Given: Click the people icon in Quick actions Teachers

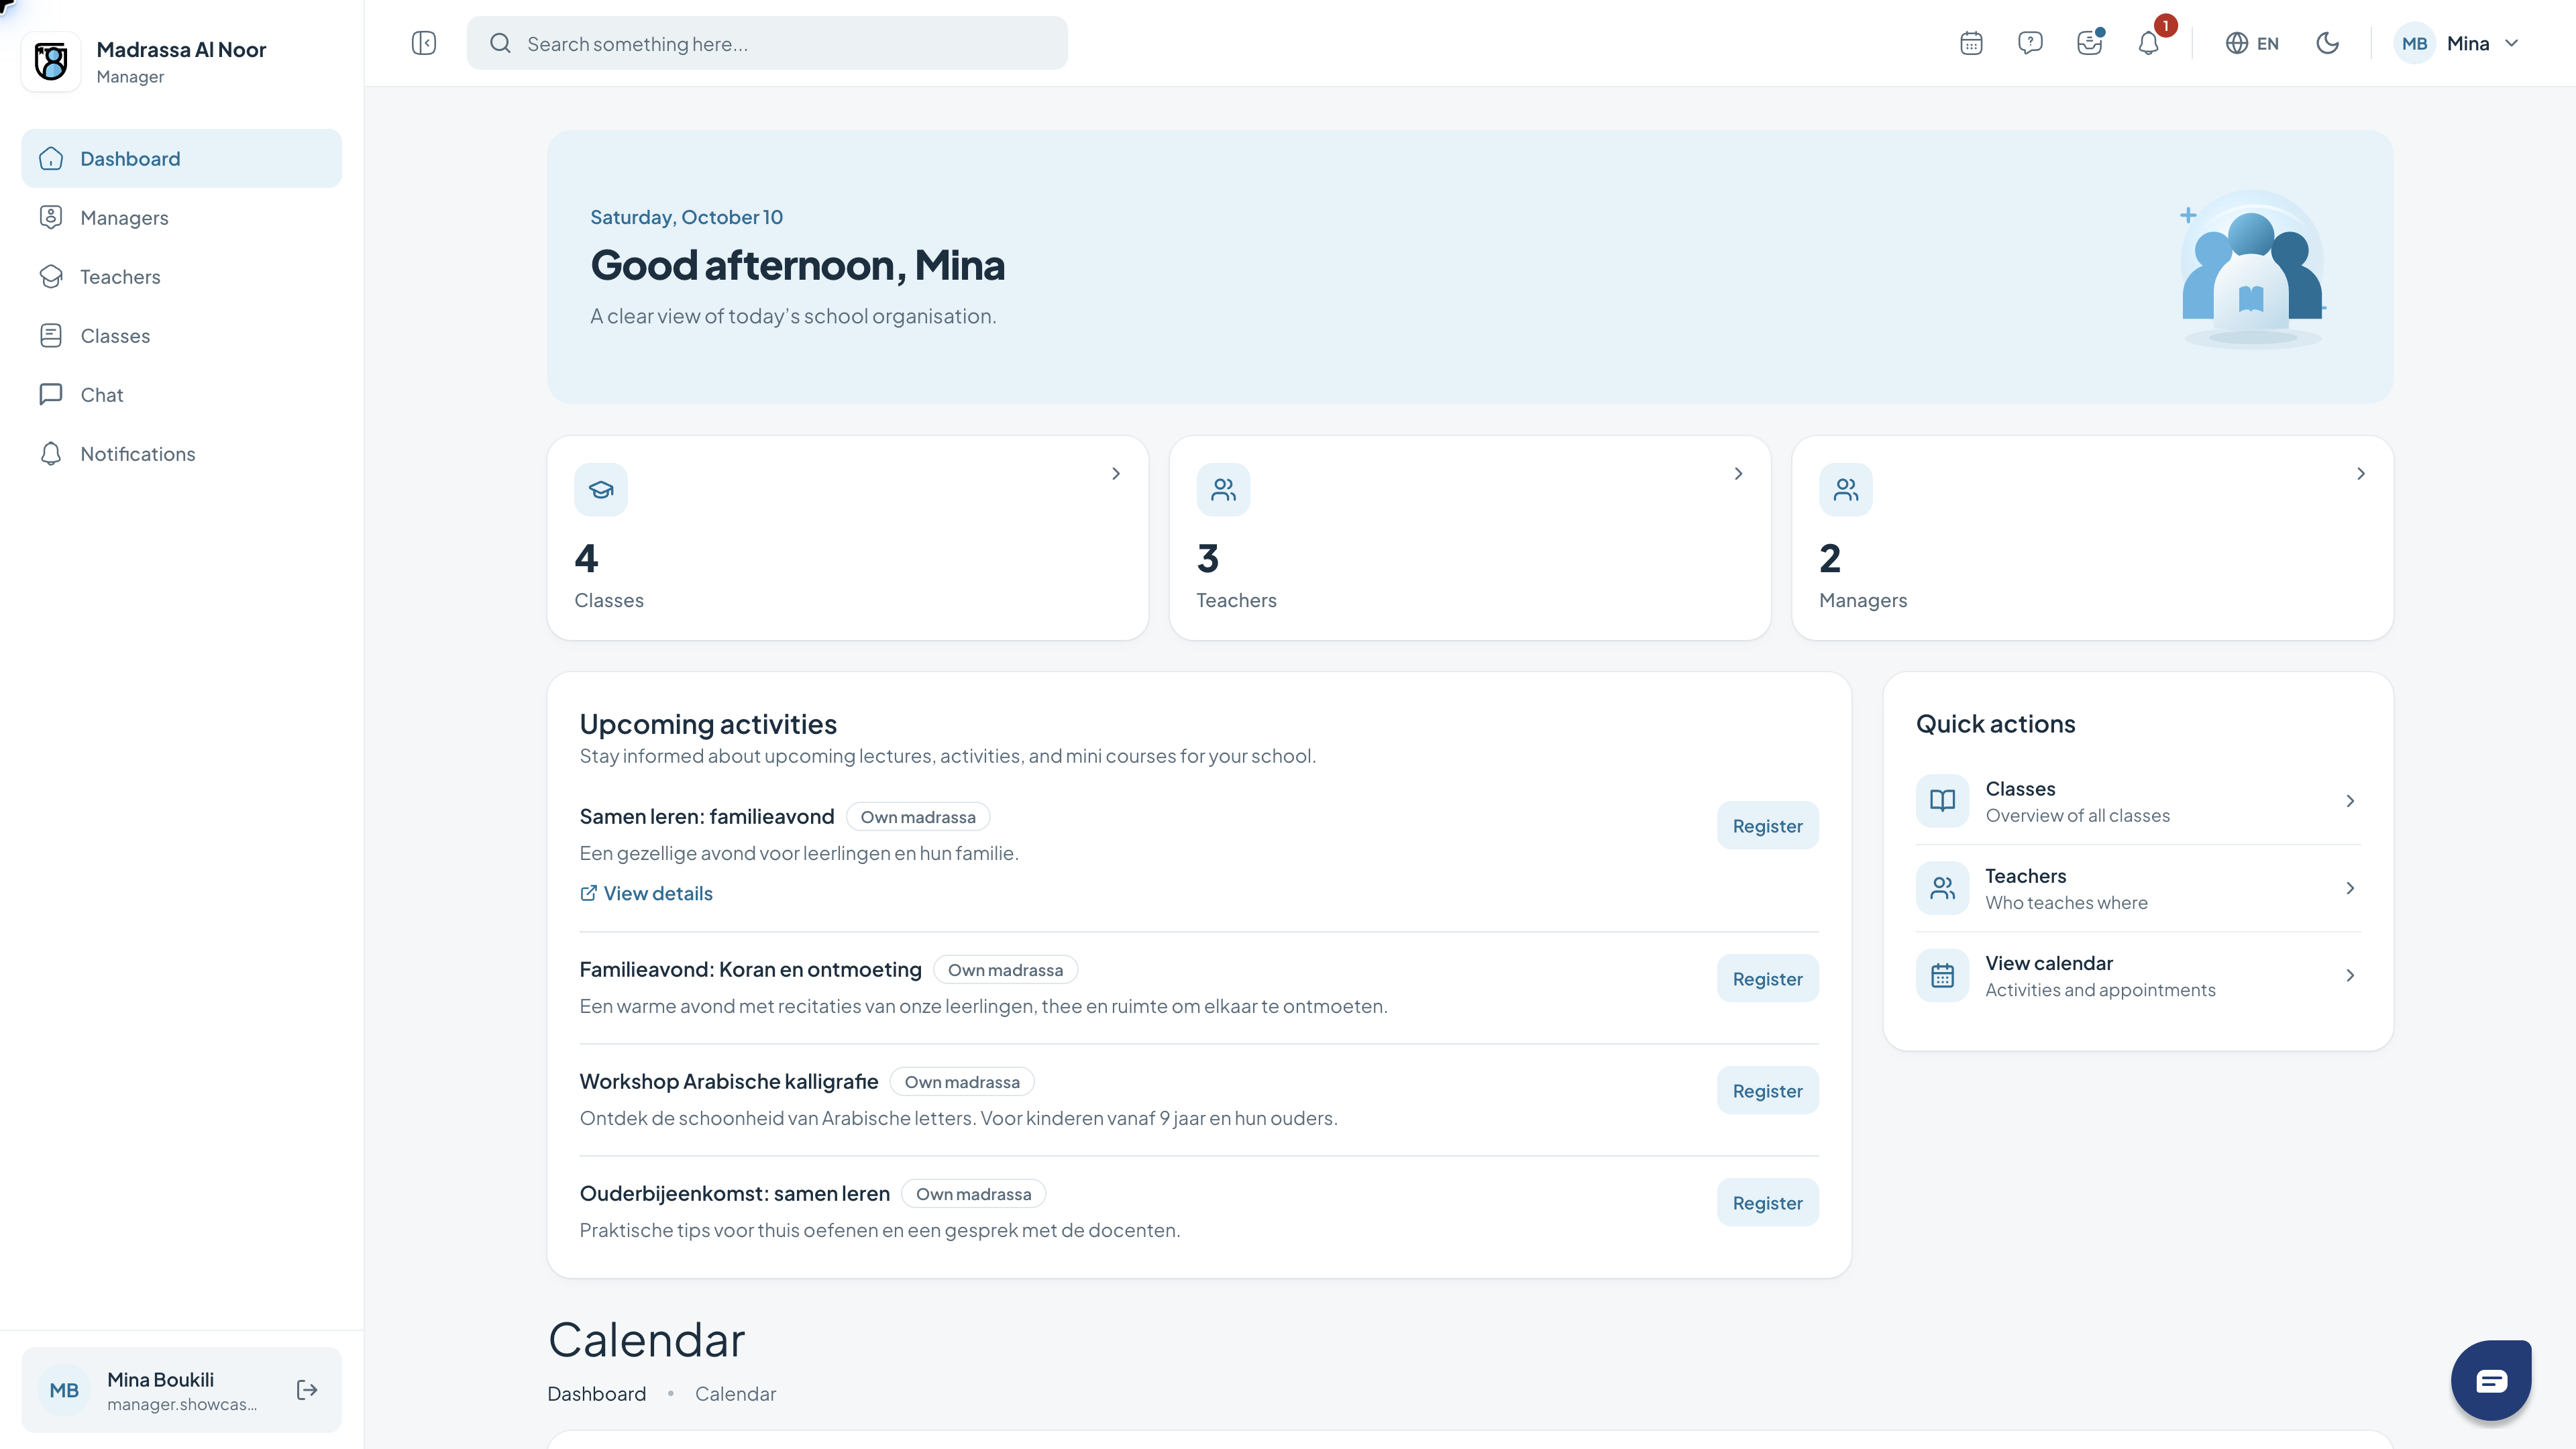Looking at the screenshot, I should 1942,888.
